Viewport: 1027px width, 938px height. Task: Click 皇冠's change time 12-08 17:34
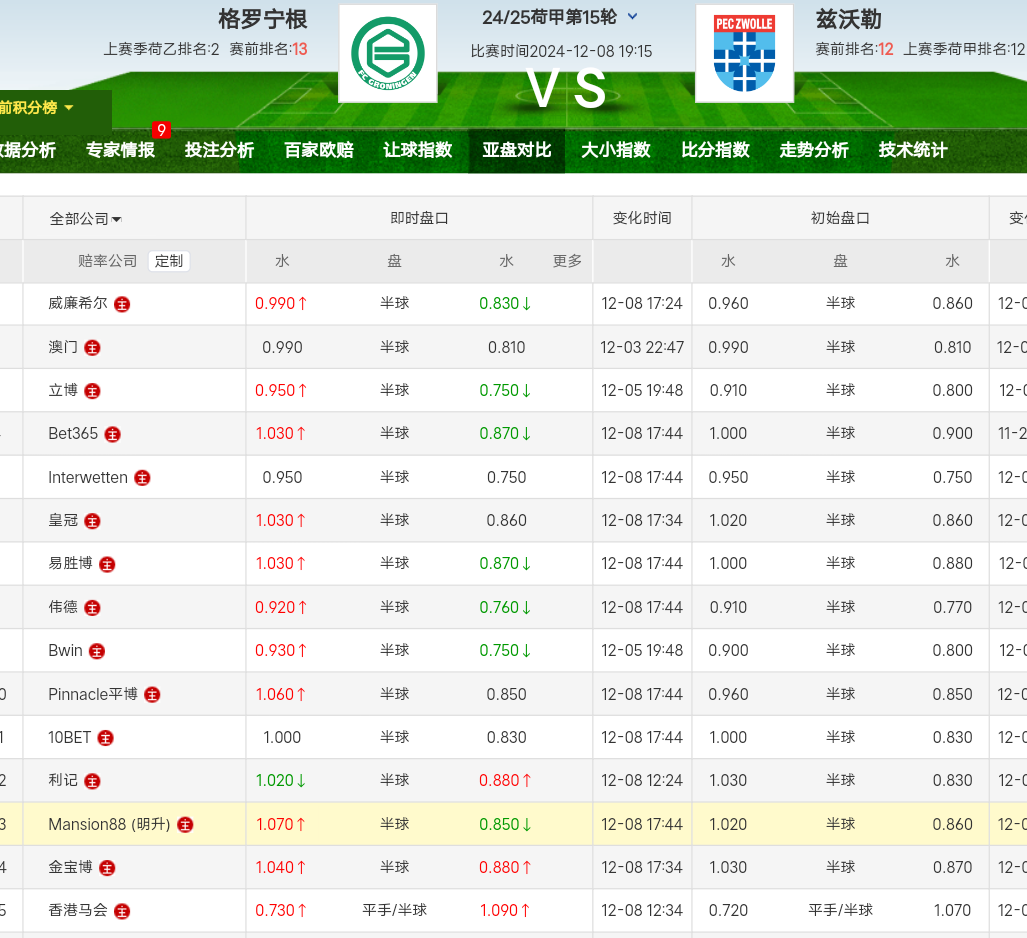[642, 520]
